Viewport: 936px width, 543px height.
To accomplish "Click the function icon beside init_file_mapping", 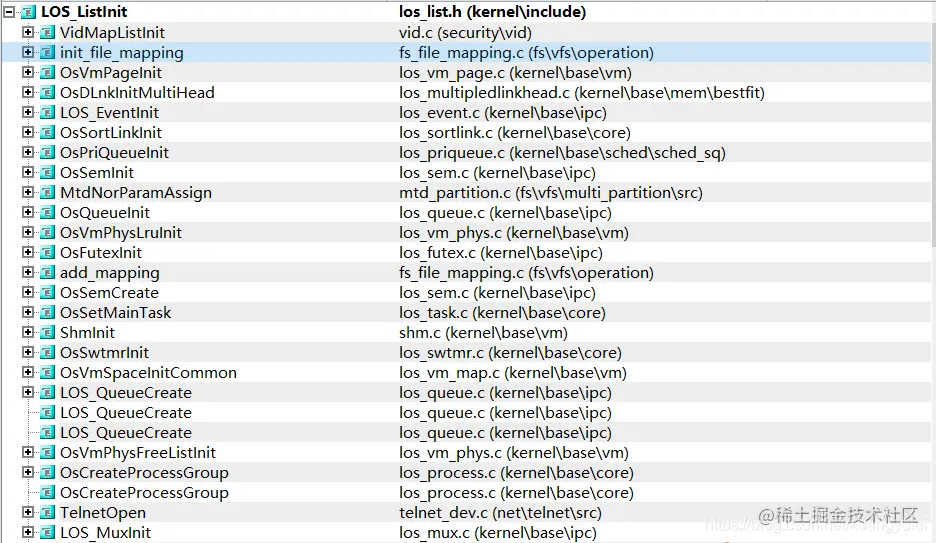I will point(47,53).
